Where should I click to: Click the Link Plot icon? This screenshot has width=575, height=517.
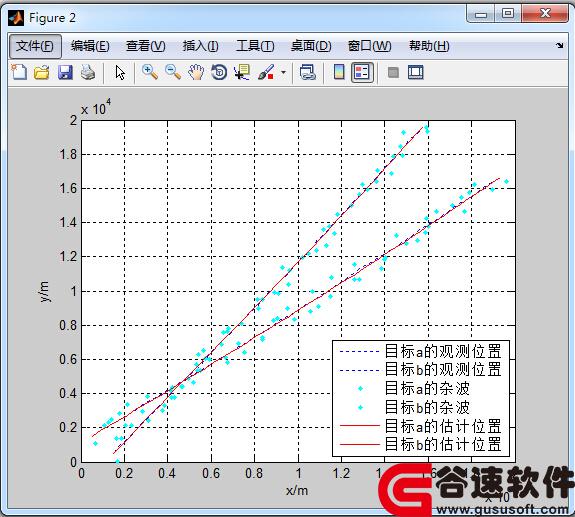coord(307,72)
